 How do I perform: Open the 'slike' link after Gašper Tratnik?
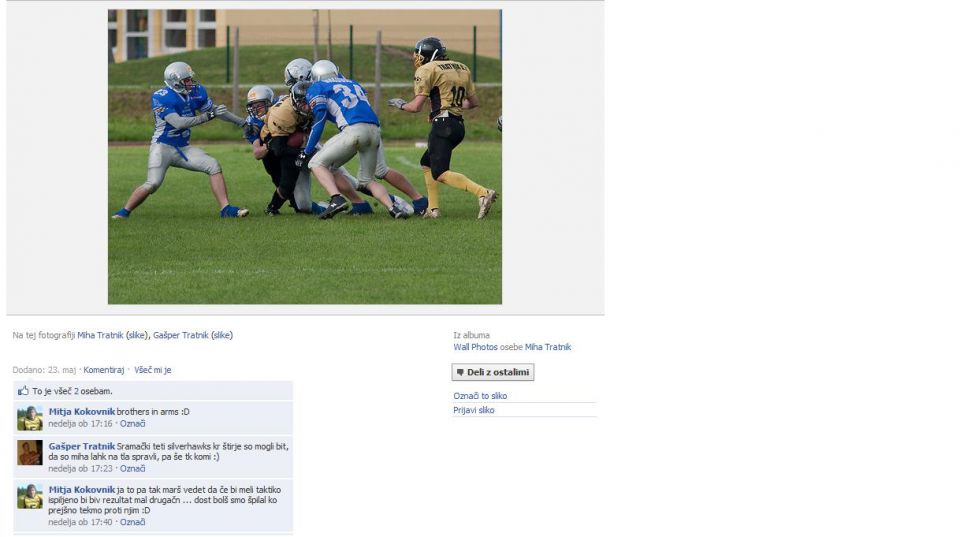tap(222, 336)
